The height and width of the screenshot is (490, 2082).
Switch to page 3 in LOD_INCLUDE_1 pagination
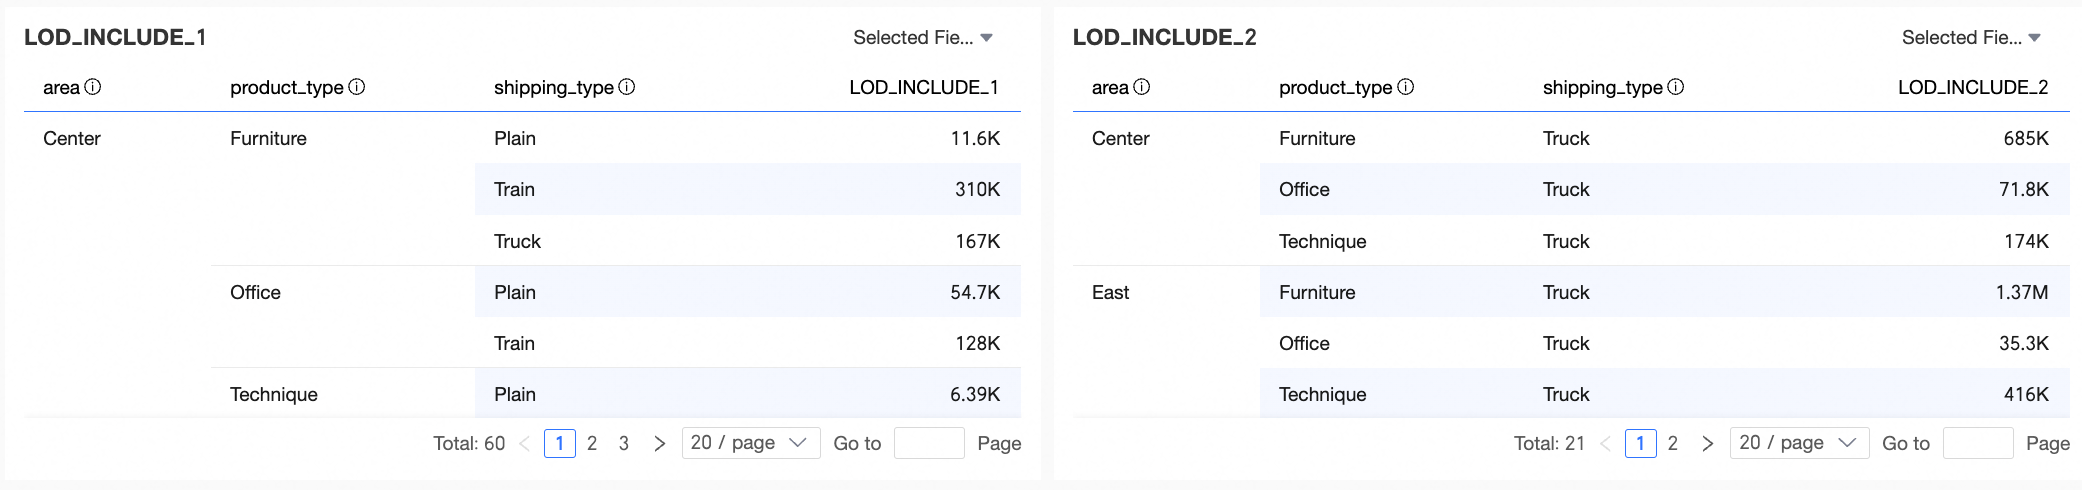coord(624,443)
